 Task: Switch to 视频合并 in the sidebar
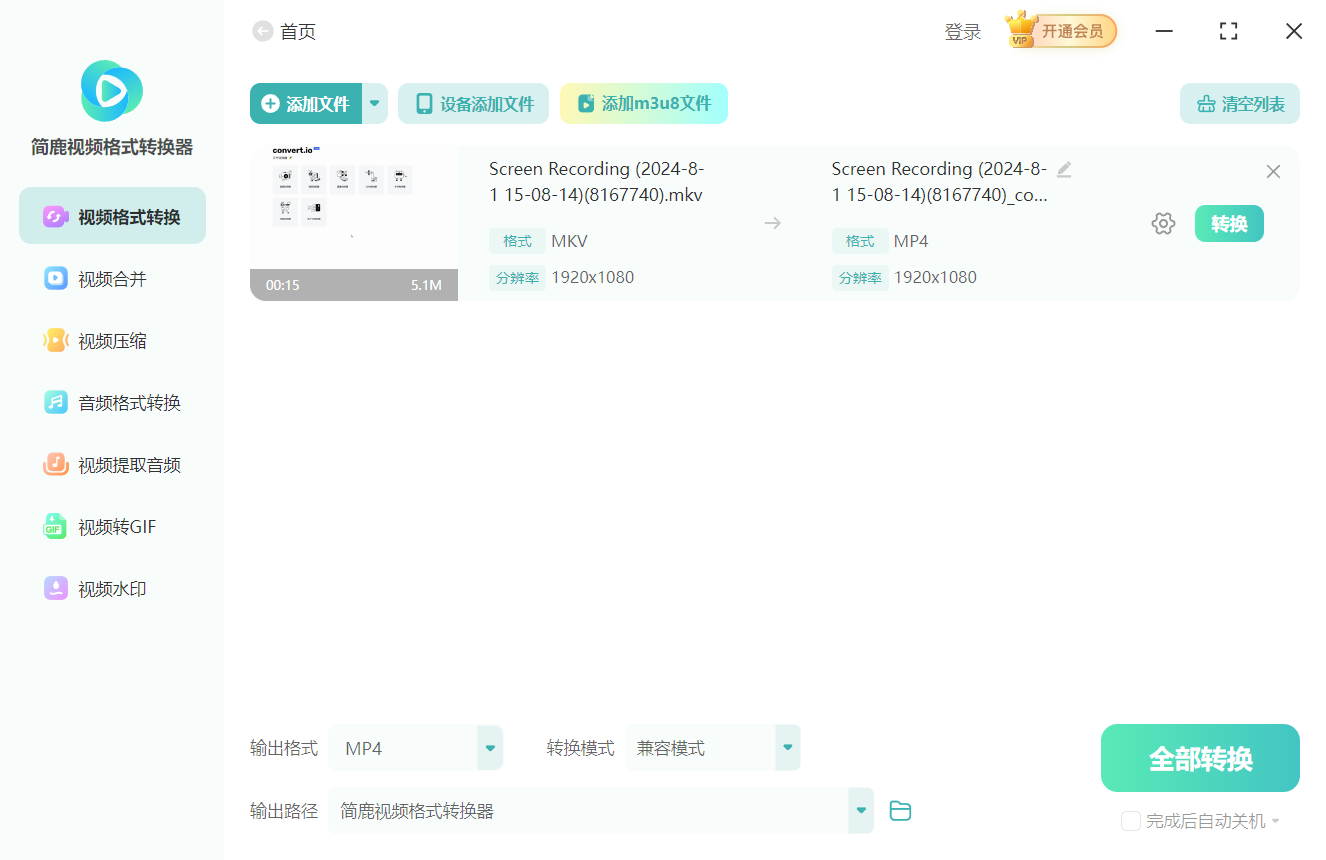coord(112,279)
